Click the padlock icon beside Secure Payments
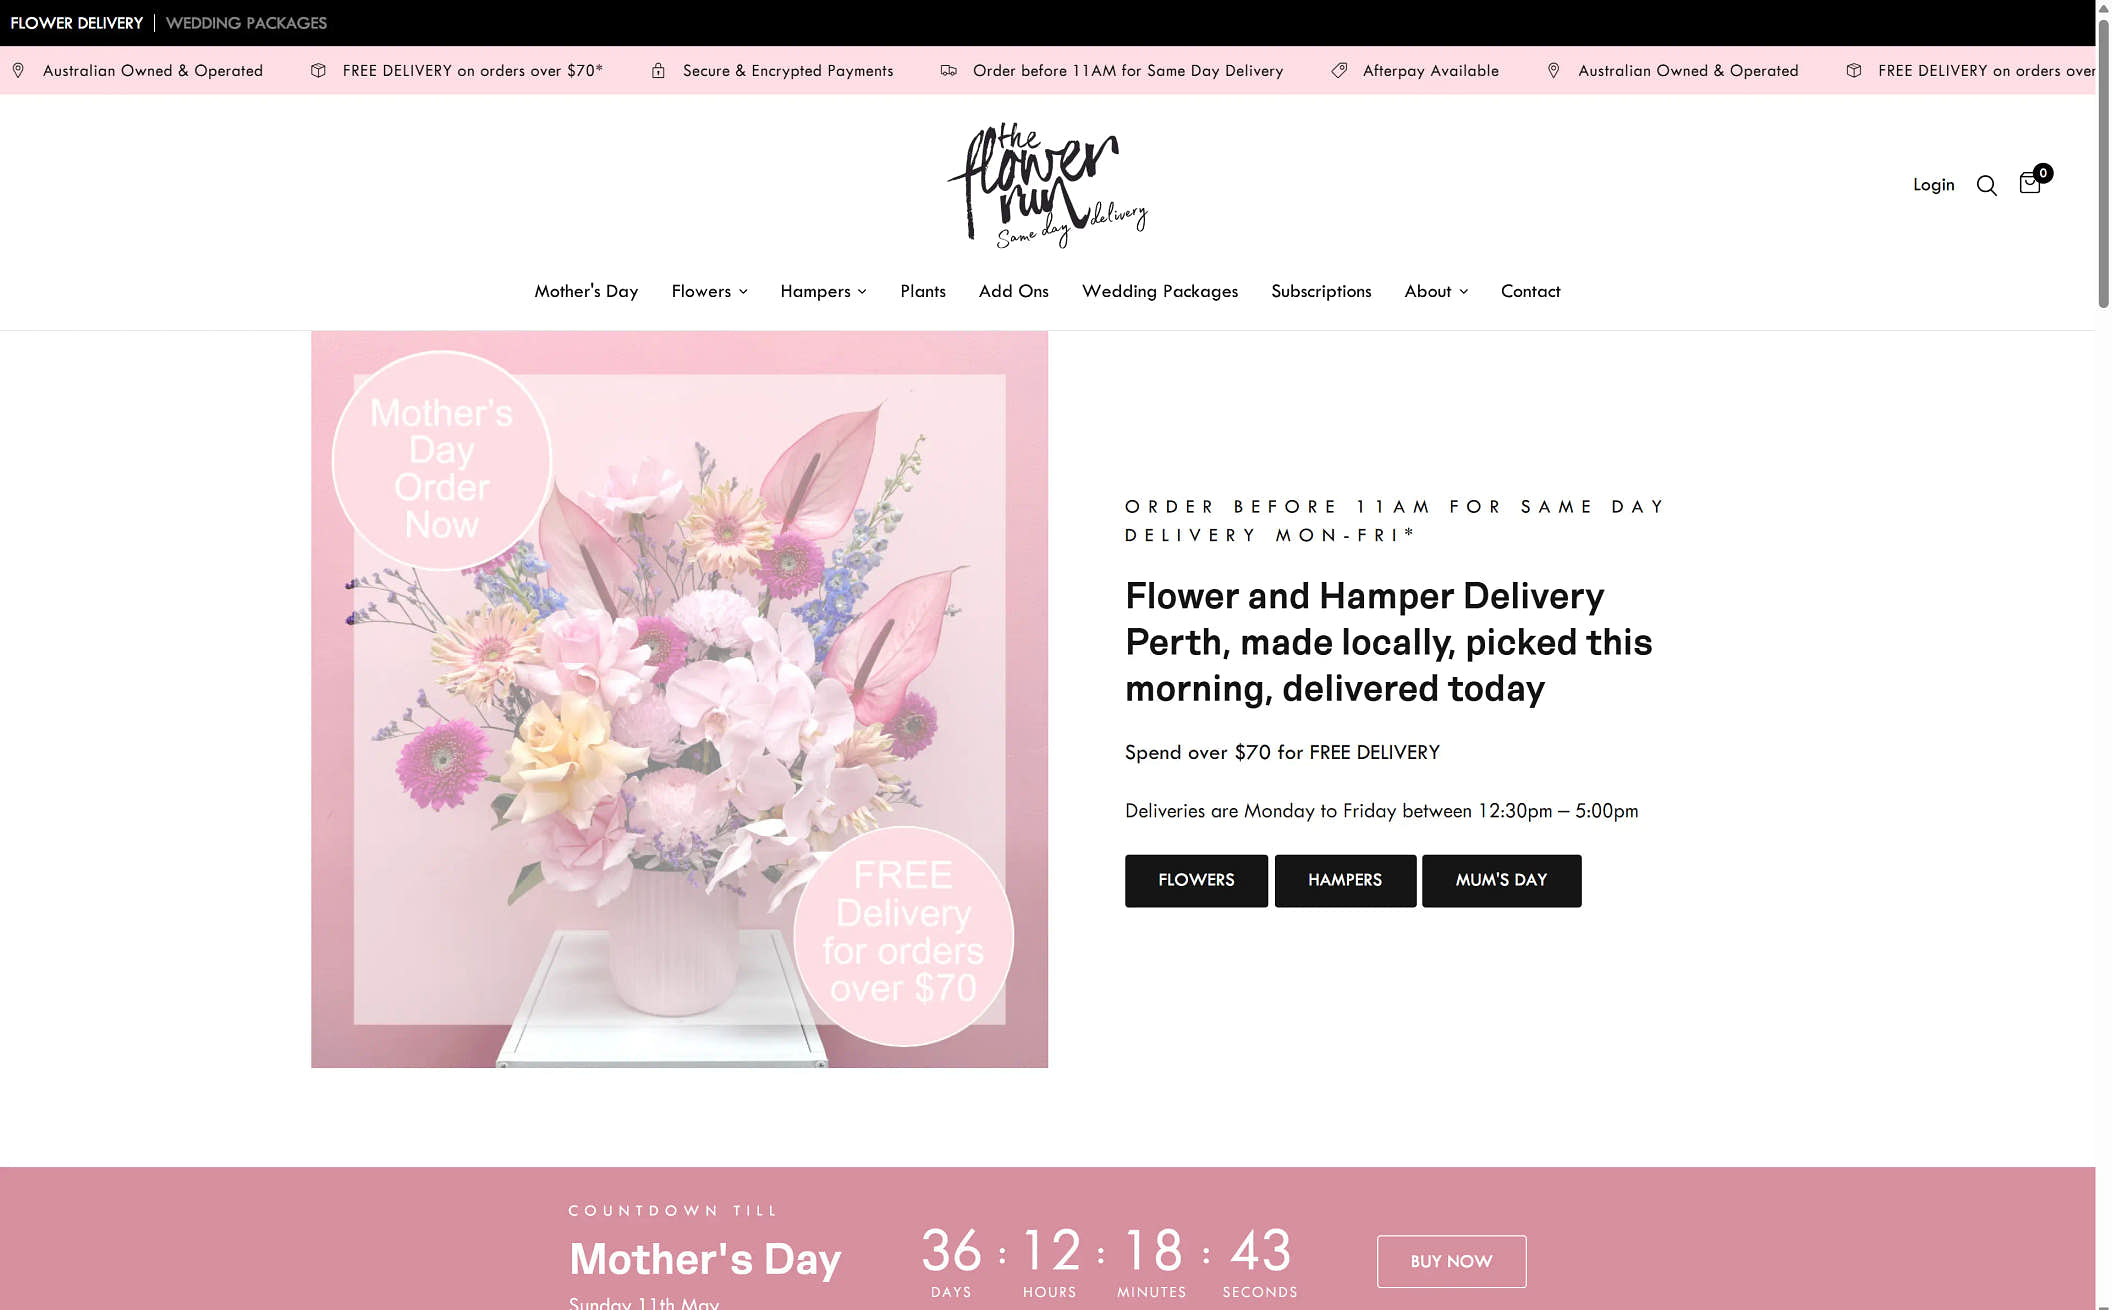Screen dimensions: 2112x1310 click(658, 71)
